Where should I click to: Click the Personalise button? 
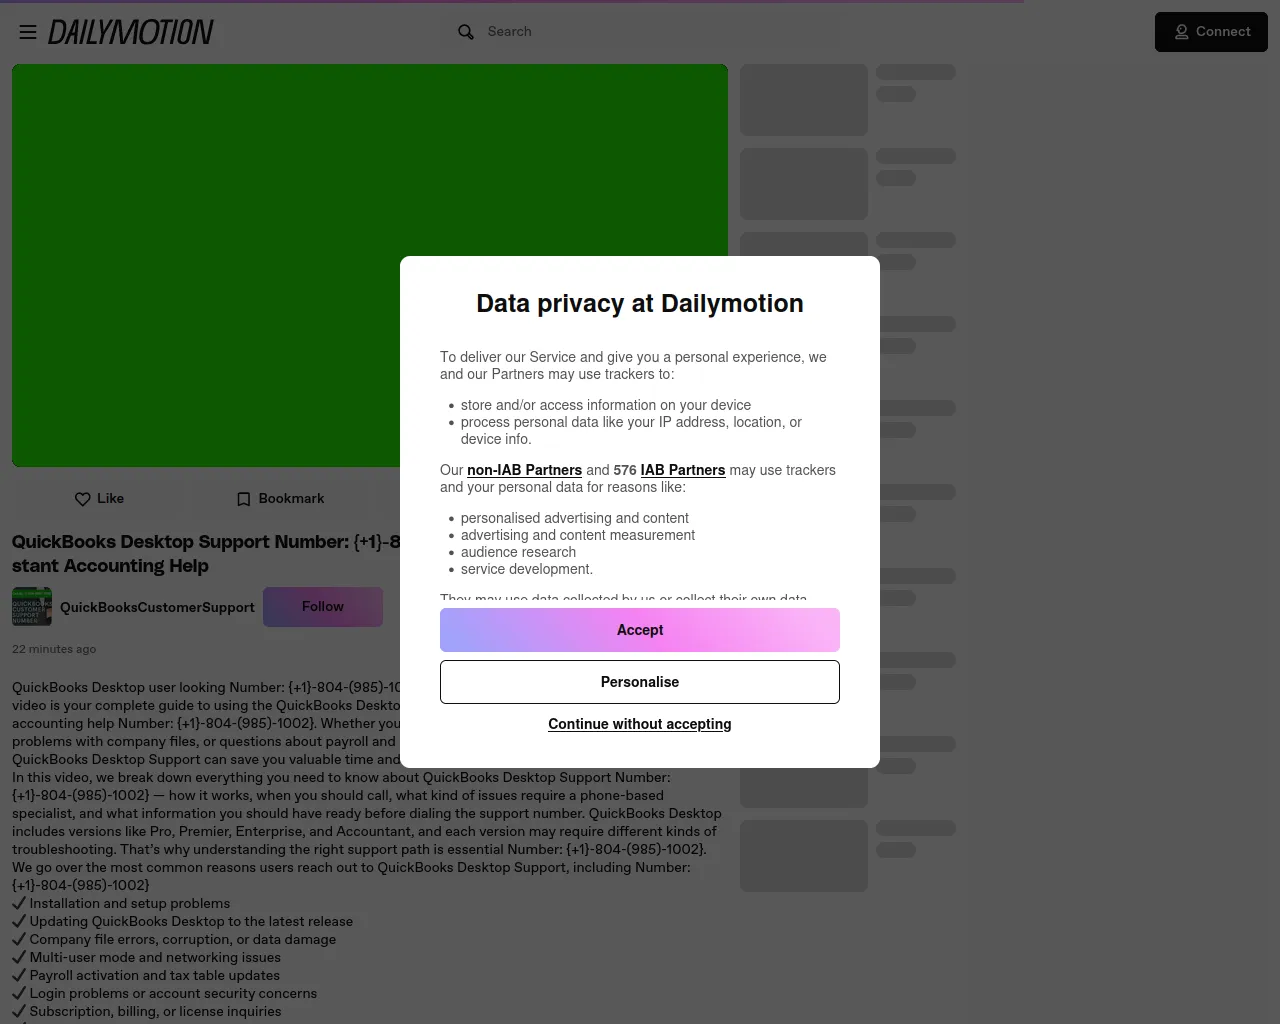click(x=640, y=682)
